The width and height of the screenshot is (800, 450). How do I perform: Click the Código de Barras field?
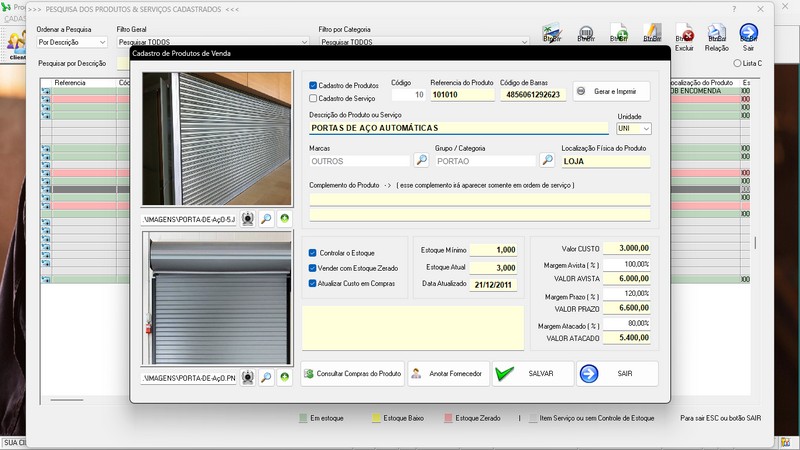(x=533, y=94)
